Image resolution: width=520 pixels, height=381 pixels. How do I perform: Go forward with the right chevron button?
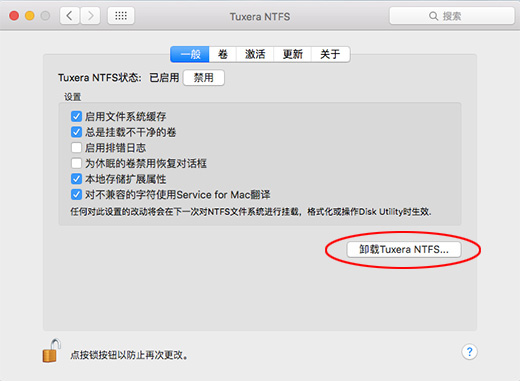click(x=90, y=16)
